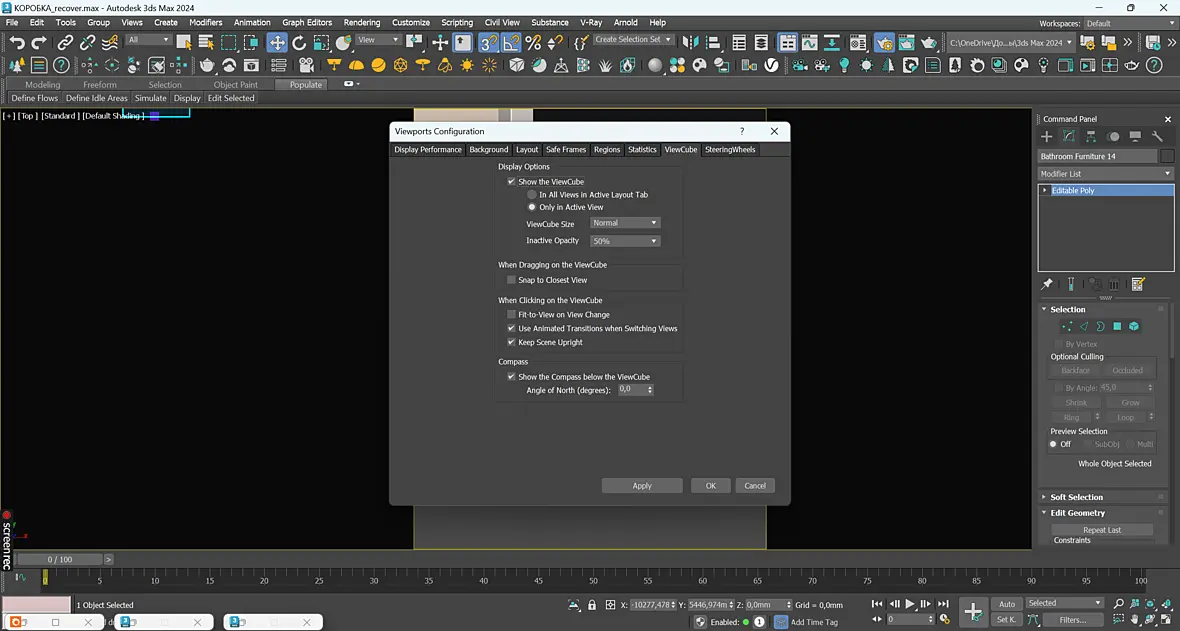This screenshot has width=1180, height=631.
Task: Open the Create Selection Set dropdown
Action: tap(632, 39)
